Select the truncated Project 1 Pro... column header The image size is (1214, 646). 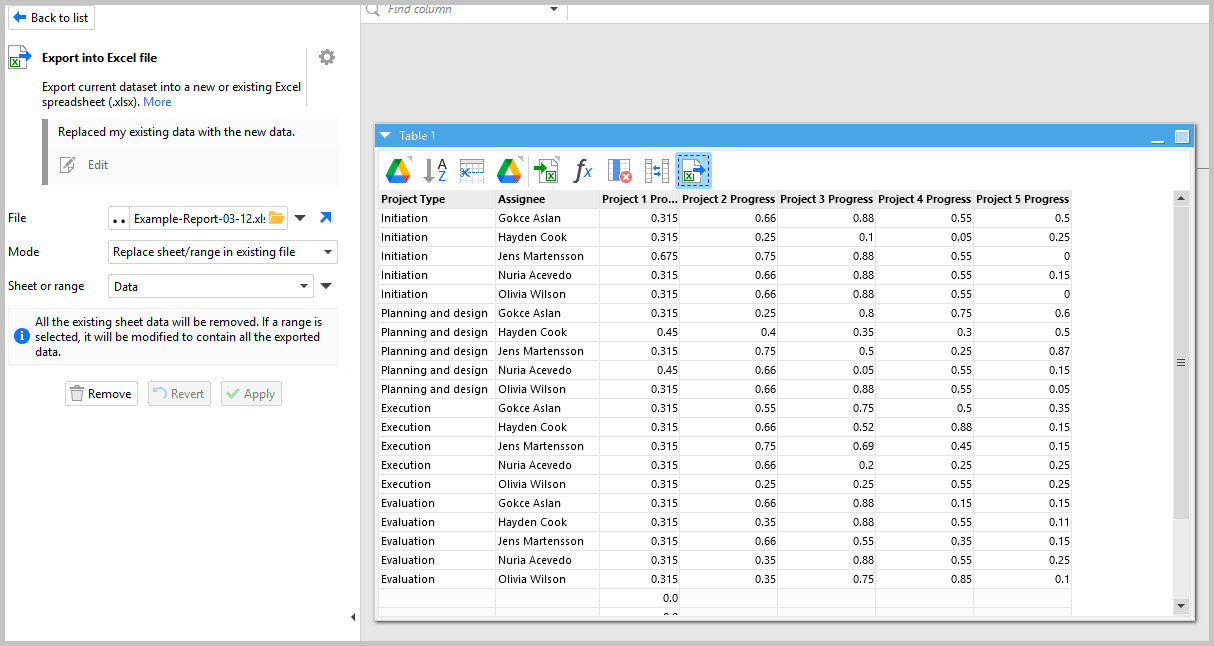[640, 199]
